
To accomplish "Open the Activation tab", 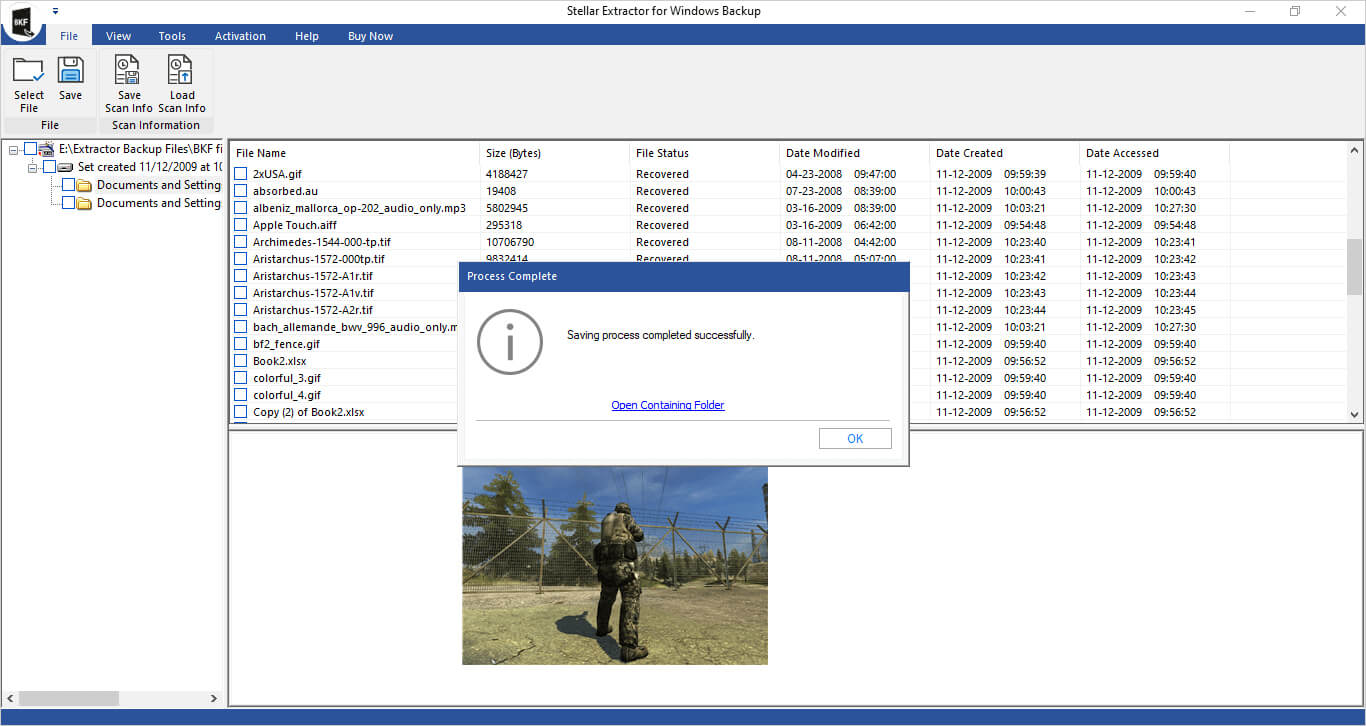I will pos(240,36).
